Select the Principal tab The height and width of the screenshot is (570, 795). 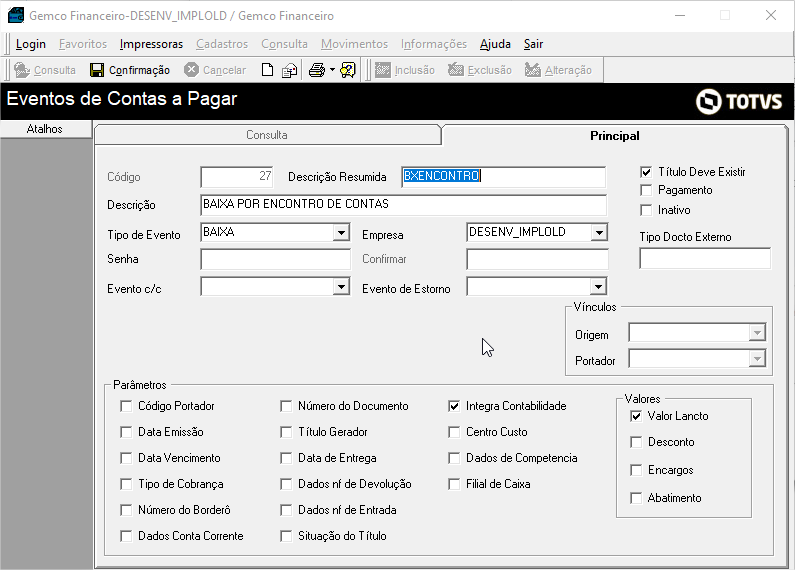(615, 136)
